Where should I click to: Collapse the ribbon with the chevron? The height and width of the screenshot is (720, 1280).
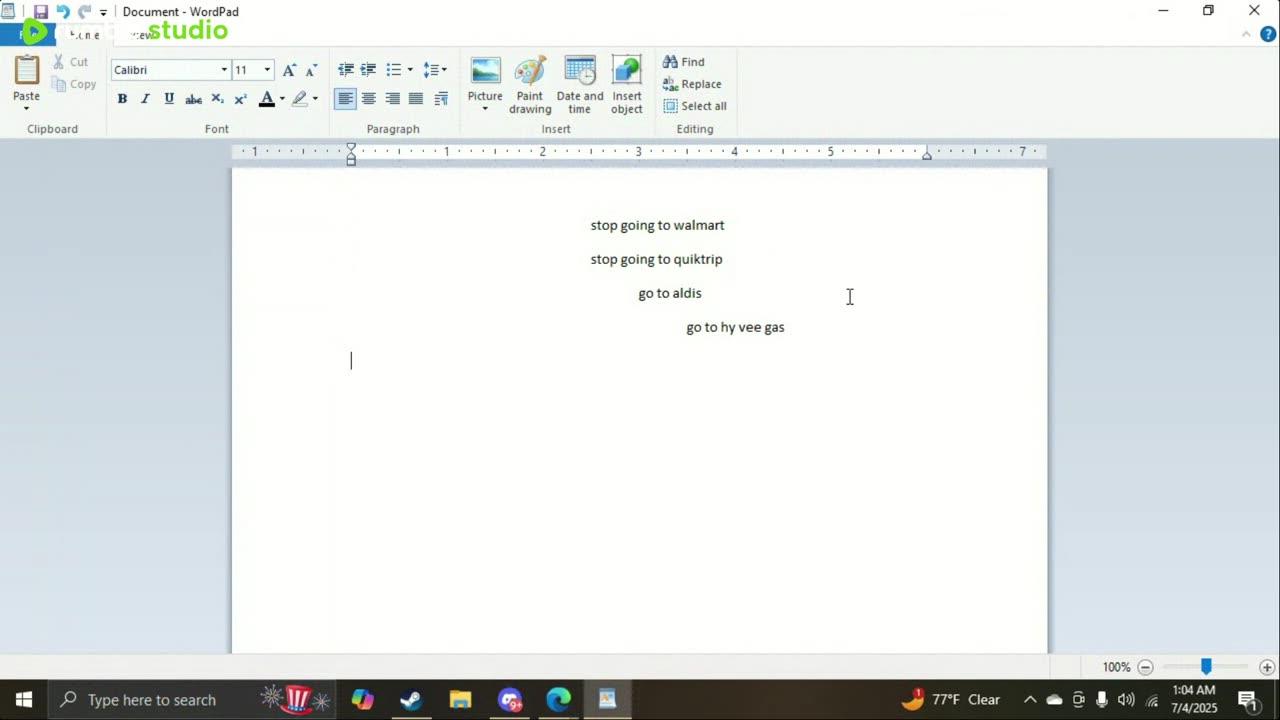(1246, 34)
